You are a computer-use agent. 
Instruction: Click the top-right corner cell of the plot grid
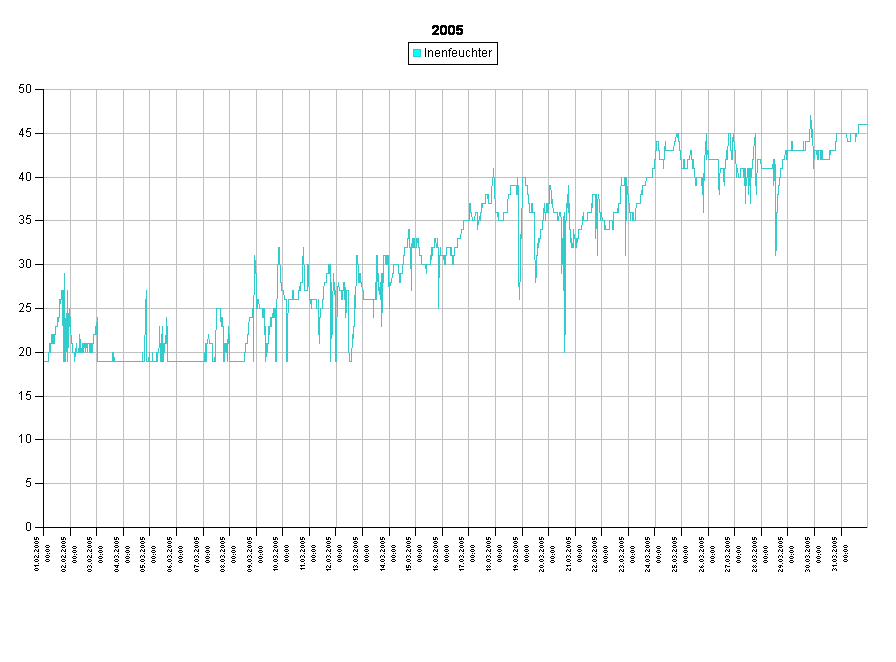854,111
